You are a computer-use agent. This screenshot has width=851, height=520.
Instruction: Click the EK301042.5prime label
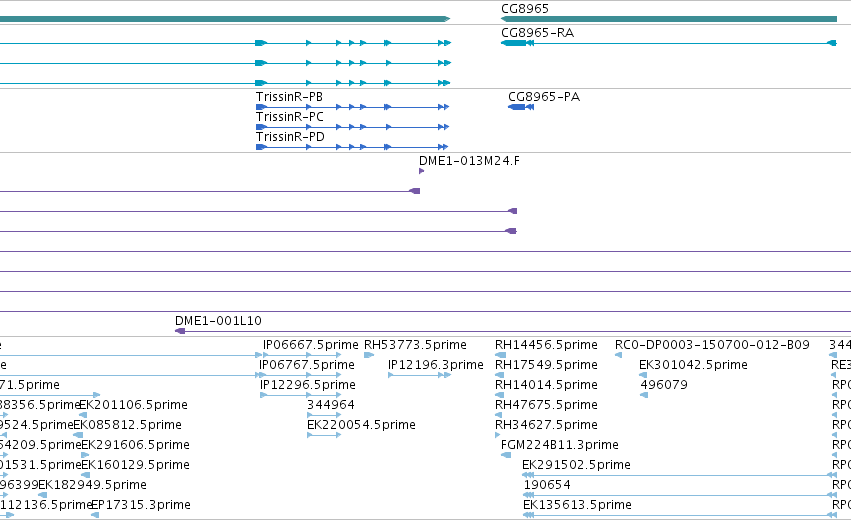tap(693, 365)
